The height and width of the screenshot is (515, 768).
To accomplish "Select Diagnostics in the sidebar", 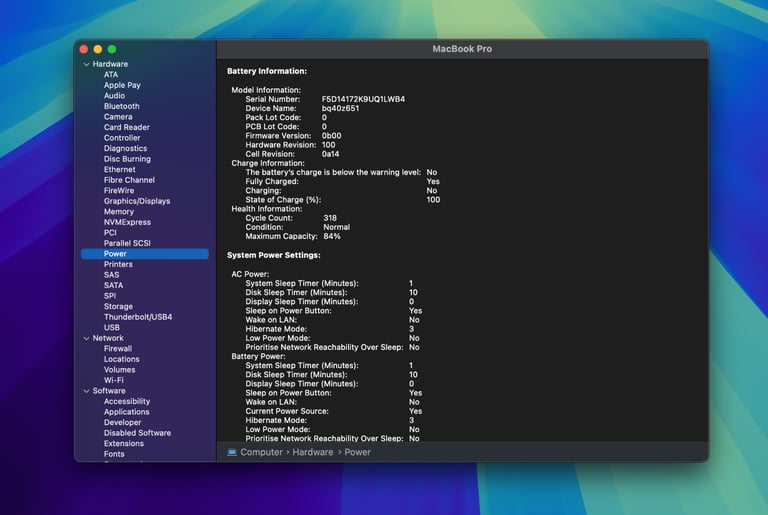I will tap(125, 148).
